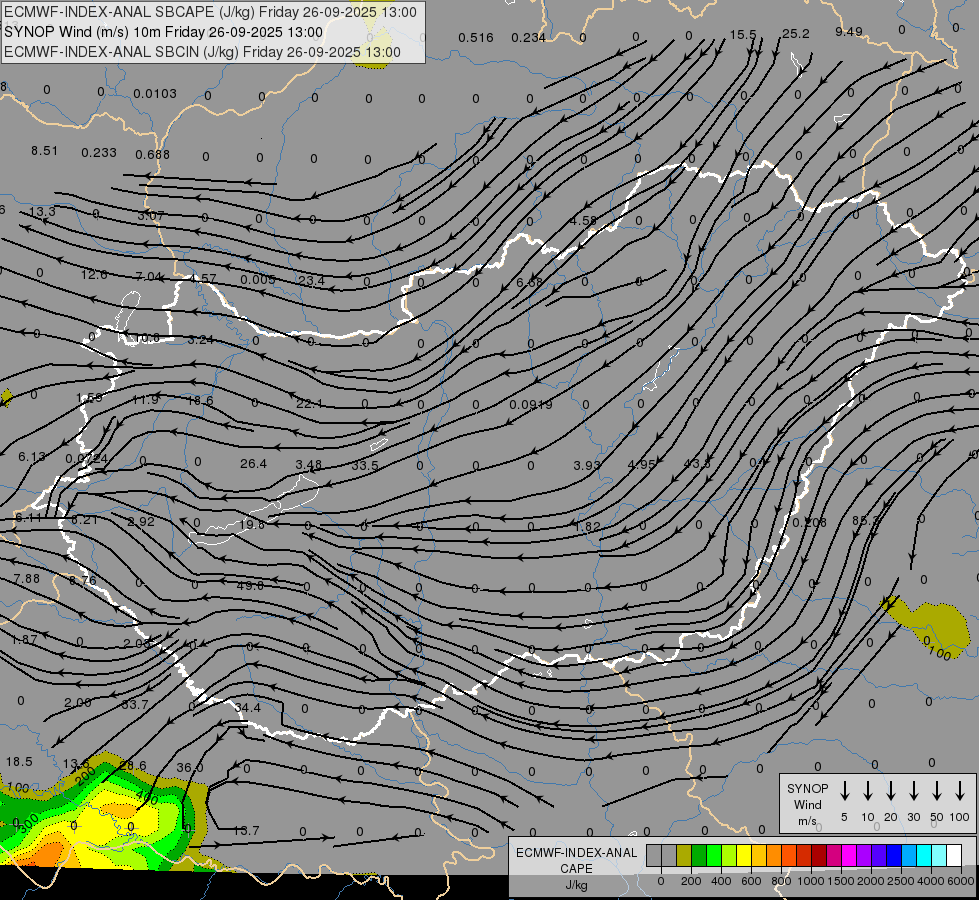Click the 5 m/s wind arrow in legend

(844, 791)
